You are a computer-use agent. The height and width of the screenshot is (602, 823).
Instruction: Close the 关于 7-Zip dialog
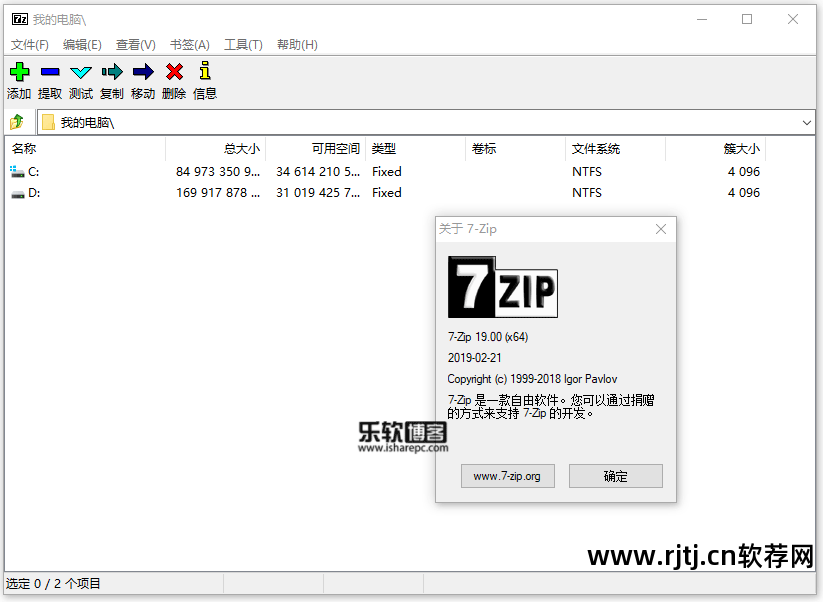tap(661, 229)
